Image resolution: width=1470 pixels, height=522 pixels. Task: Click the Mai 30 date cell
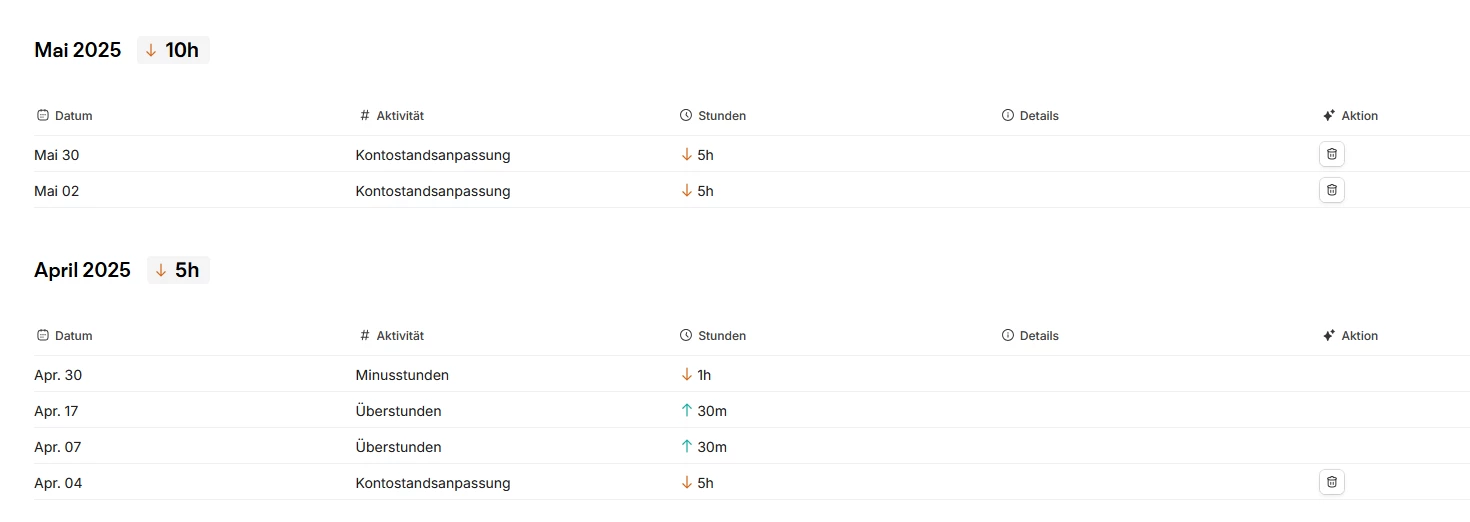tap(56, 155)
